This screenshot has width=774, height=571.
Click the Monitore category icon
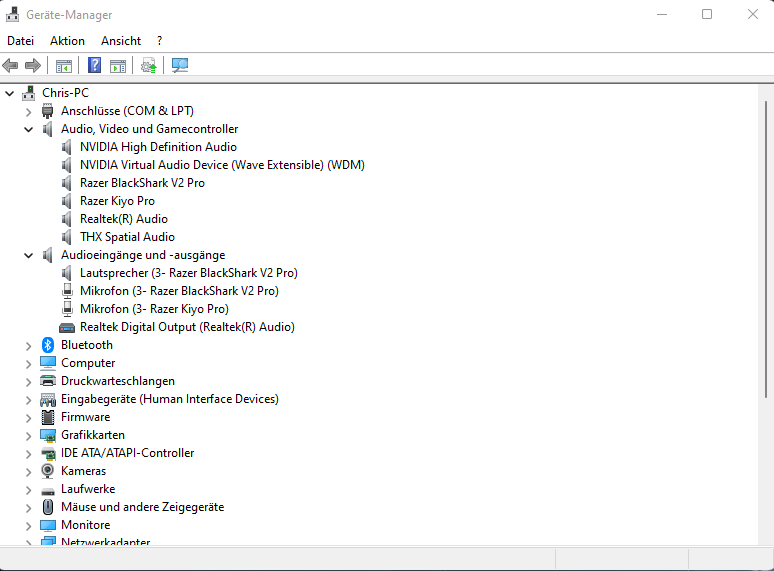tap(48, 525)
